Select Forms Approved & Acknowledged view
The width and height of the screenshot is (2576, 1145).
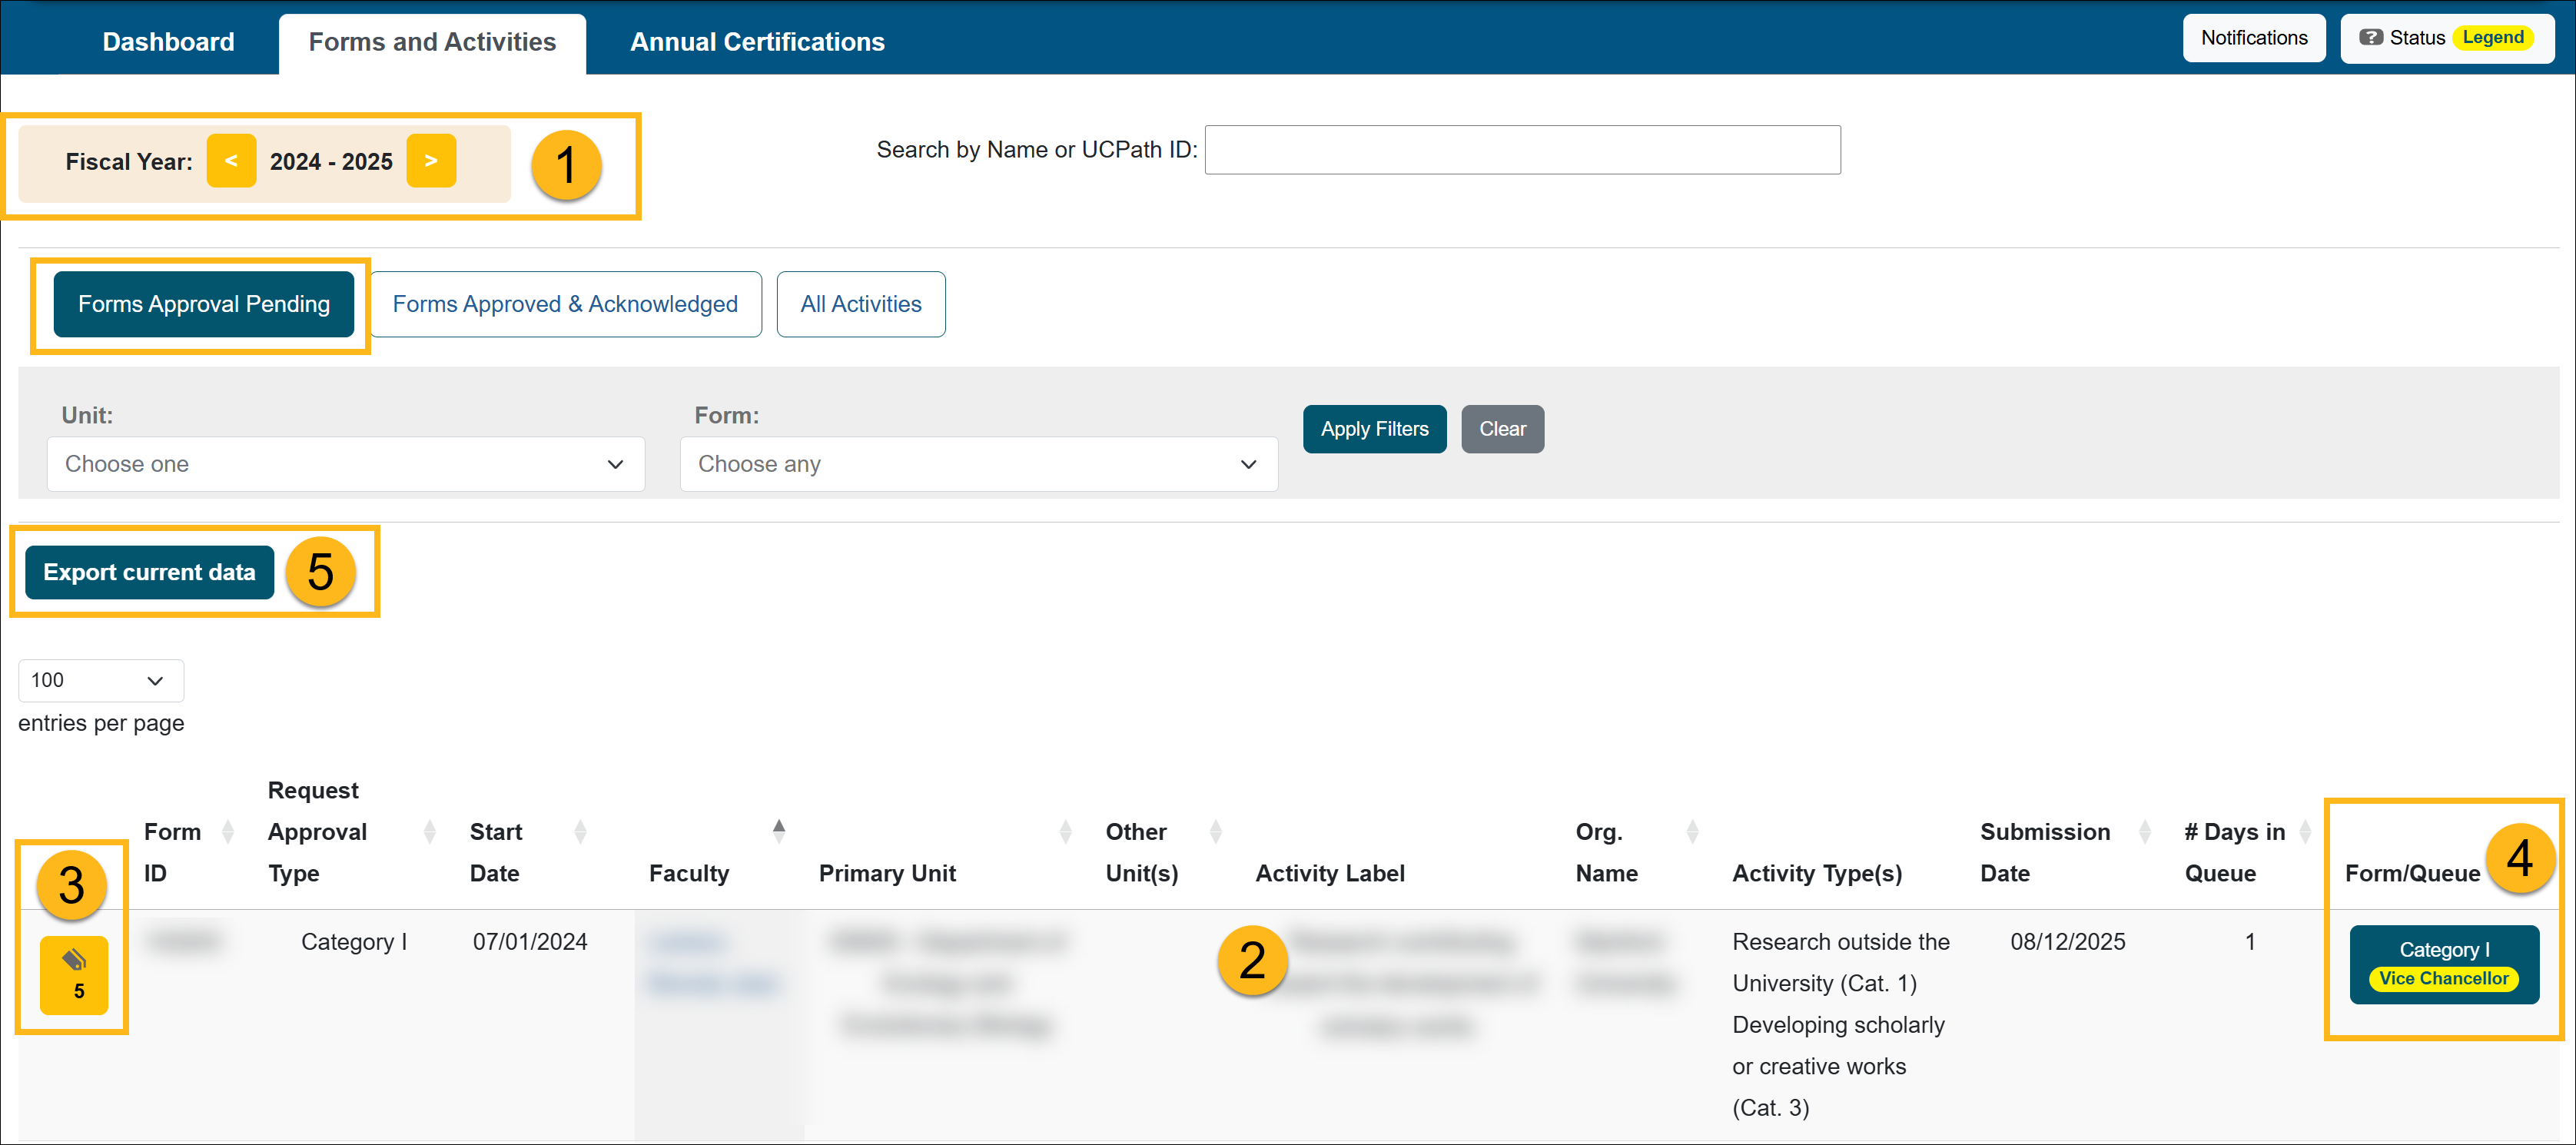[x=565, y=304]
